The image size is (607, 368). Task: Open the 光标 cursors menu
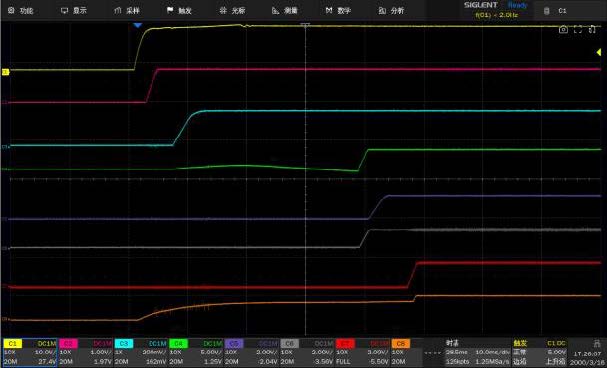(232, 10)
